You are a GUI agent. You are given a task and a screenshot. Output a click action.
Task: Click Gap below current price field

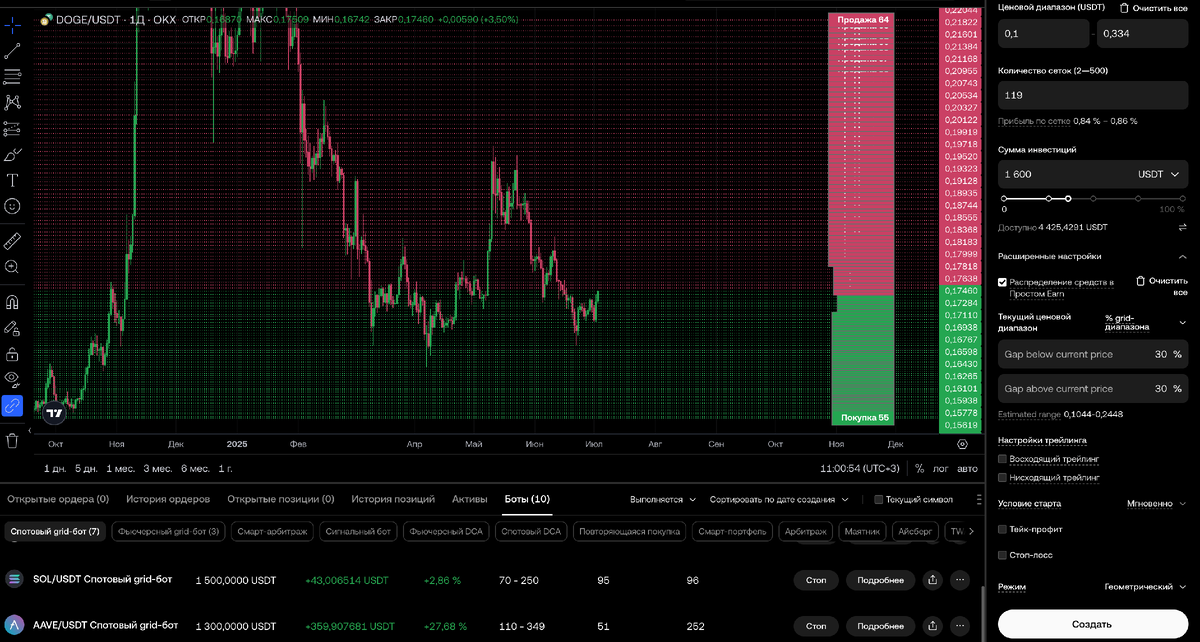(x=1092, y=354)
